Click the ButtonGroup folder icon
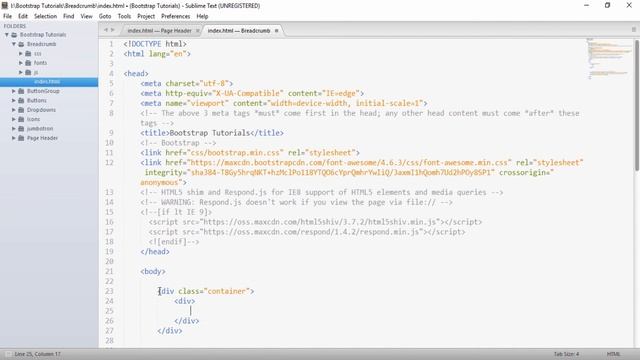The image size is (640, 360). 21,91
